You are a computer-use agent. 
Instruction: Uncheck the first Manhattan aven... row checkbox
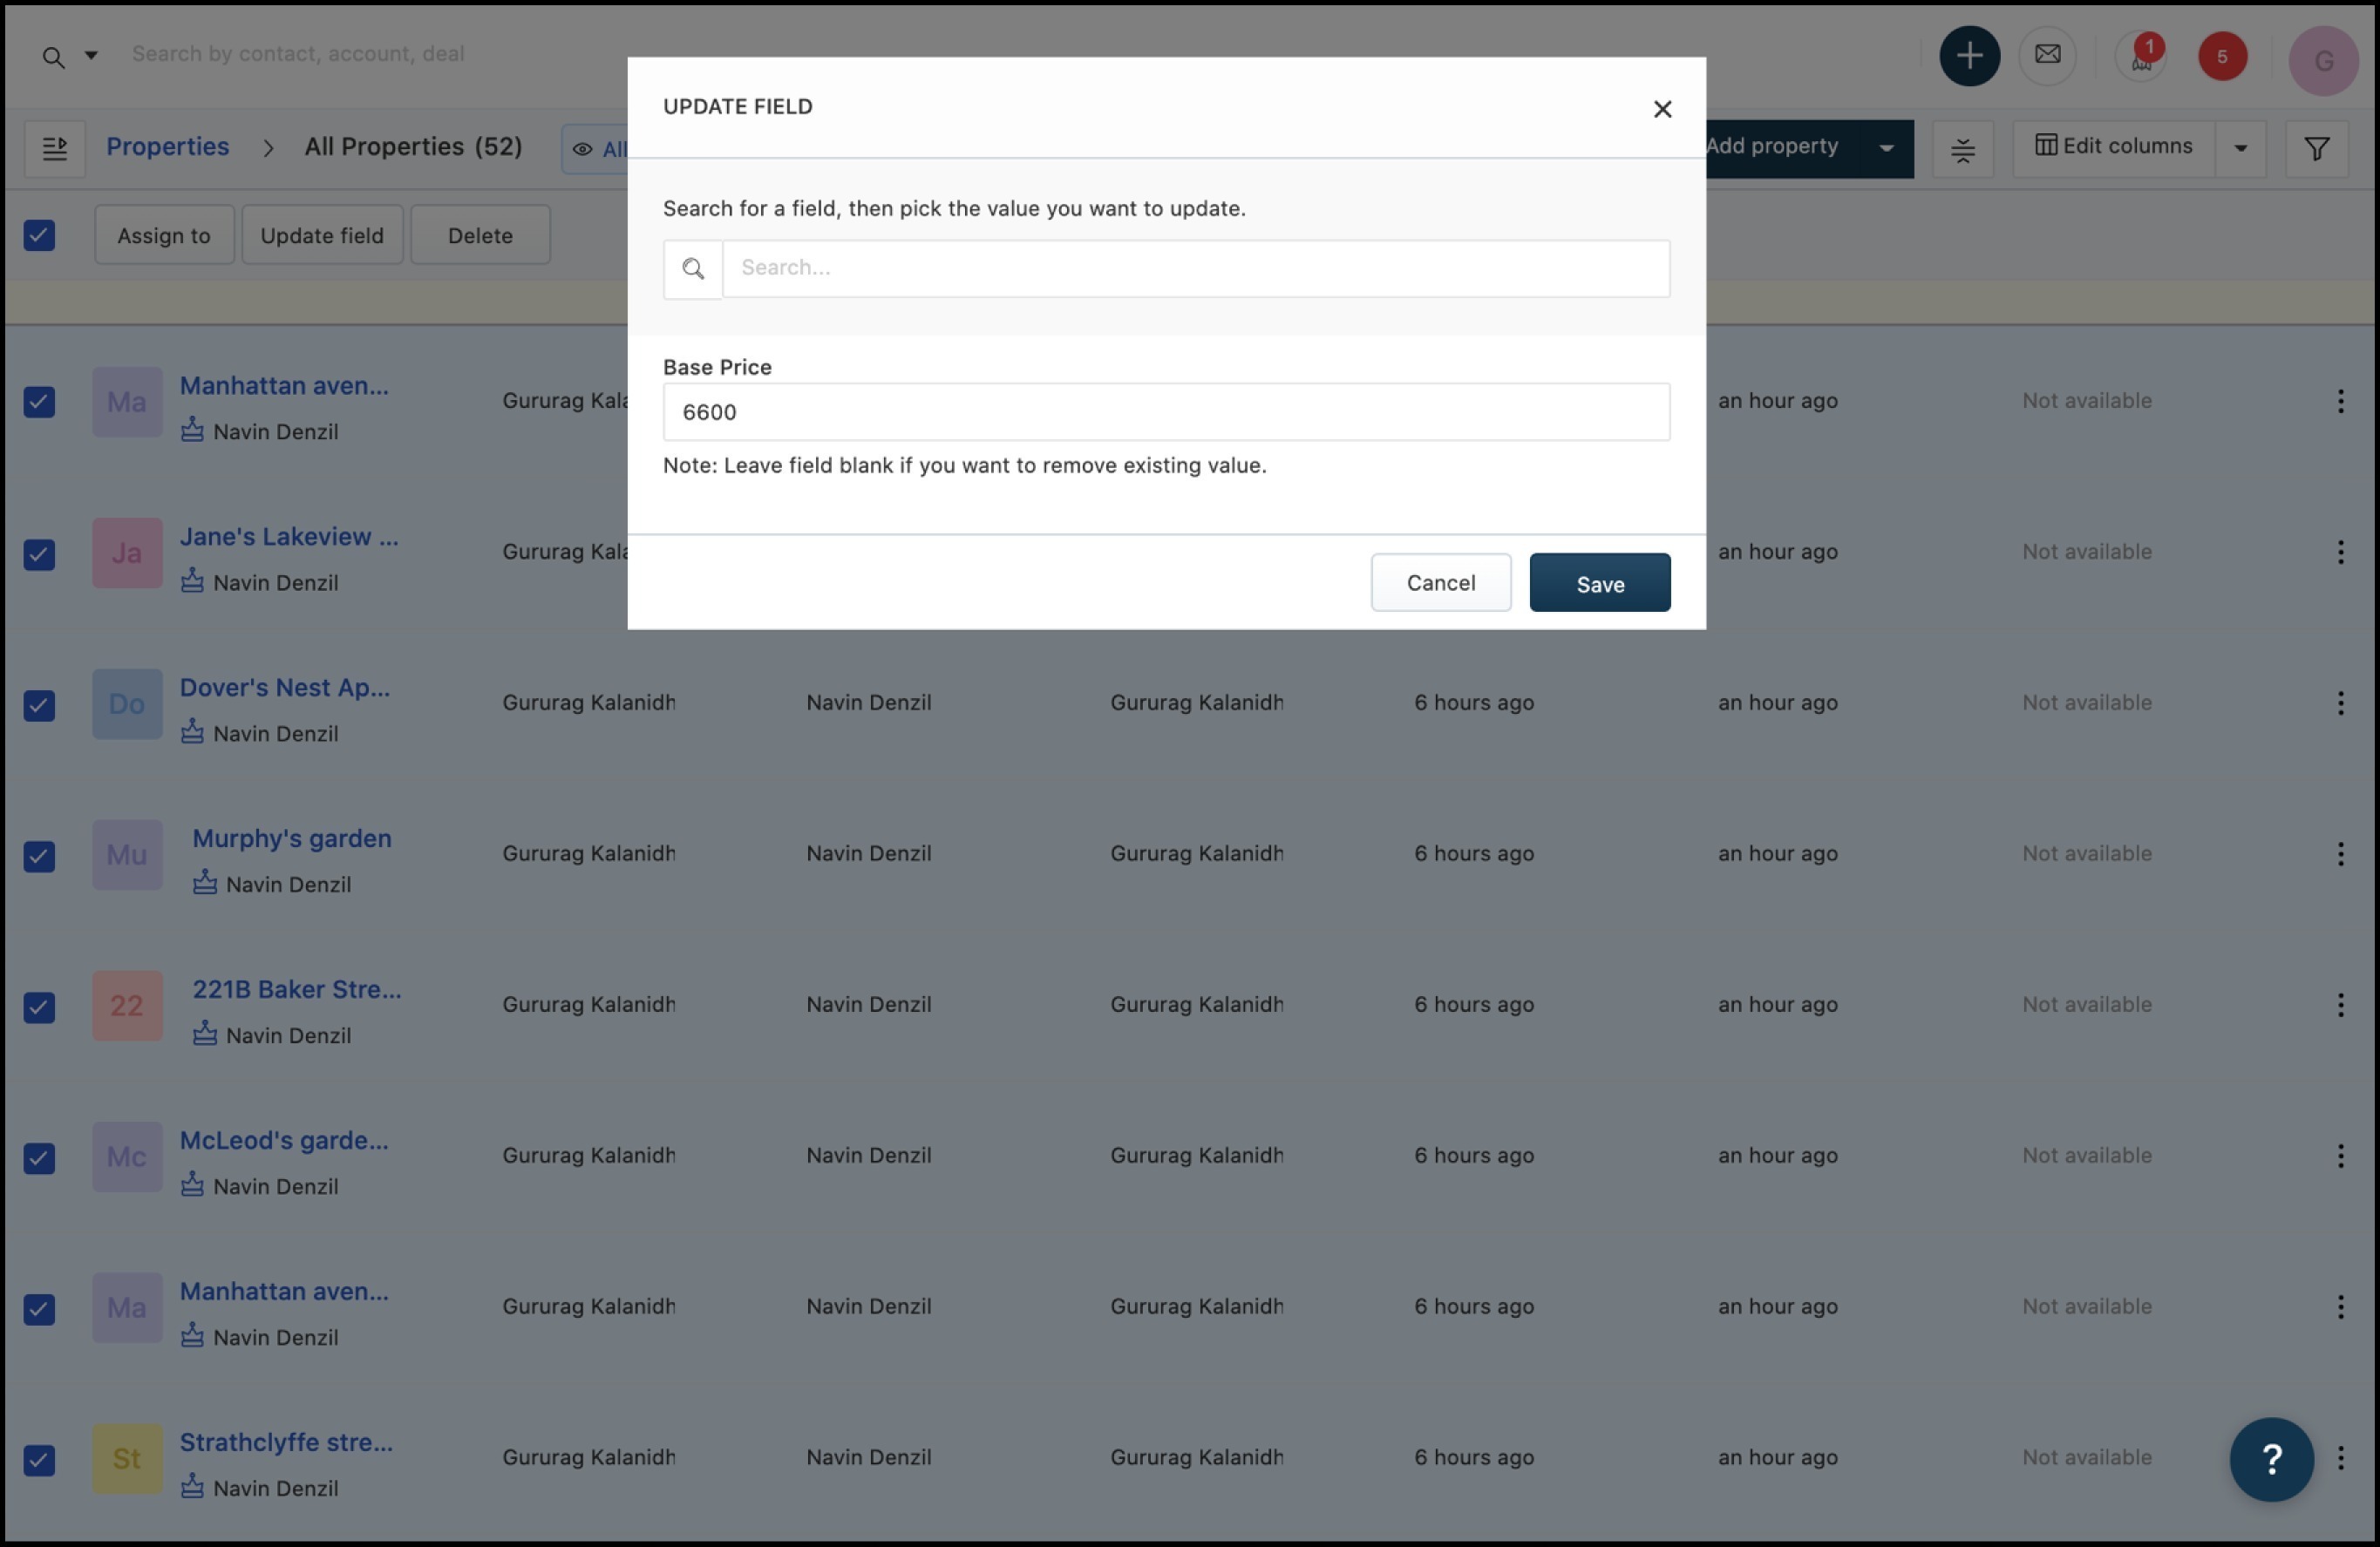[x=39, y=402]
